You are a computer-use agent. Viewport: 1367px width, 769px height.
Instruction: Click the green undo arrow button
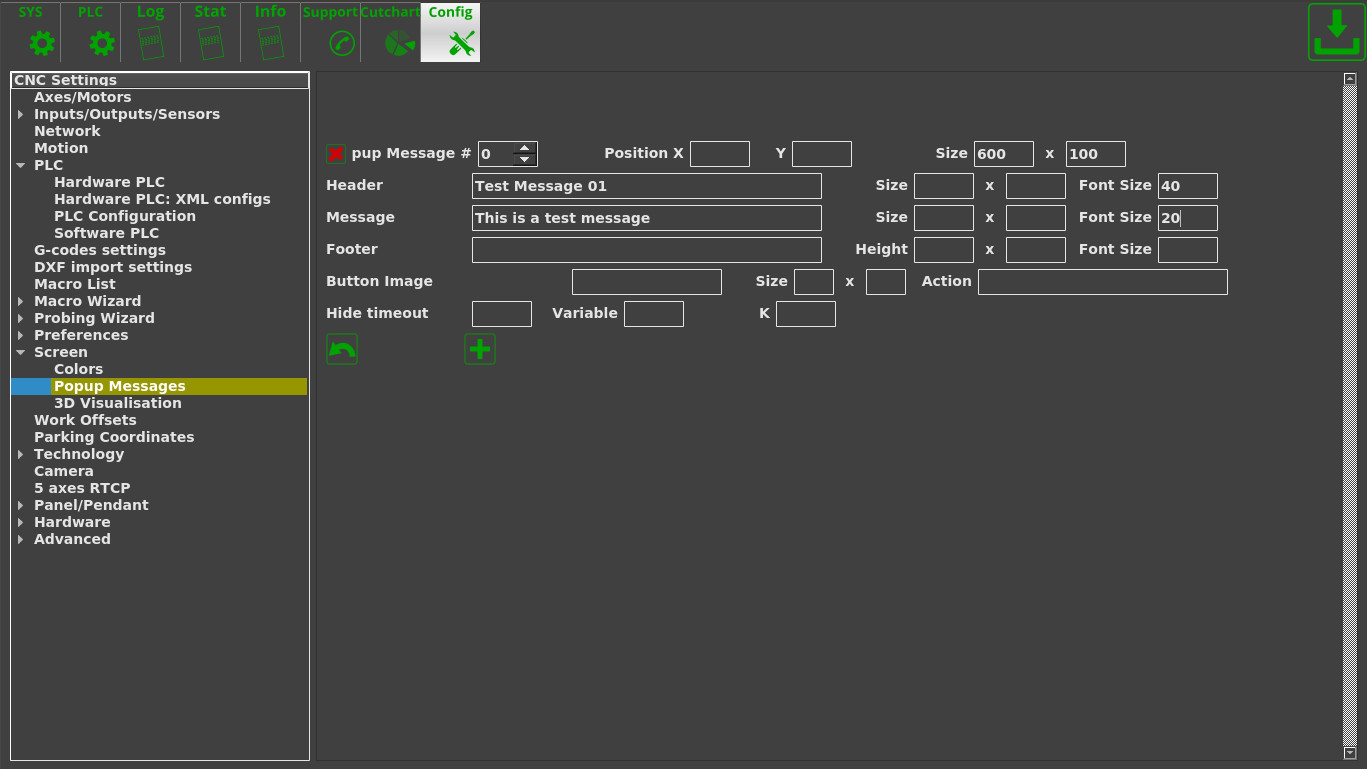342,349
